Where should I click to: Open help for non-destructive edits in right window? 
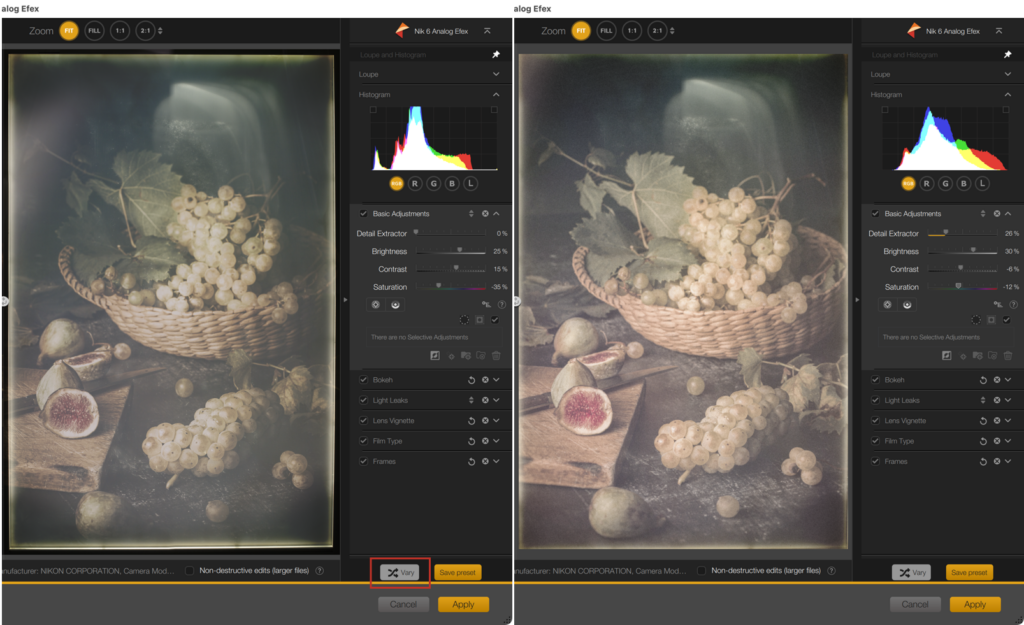[x=831, y=570]
